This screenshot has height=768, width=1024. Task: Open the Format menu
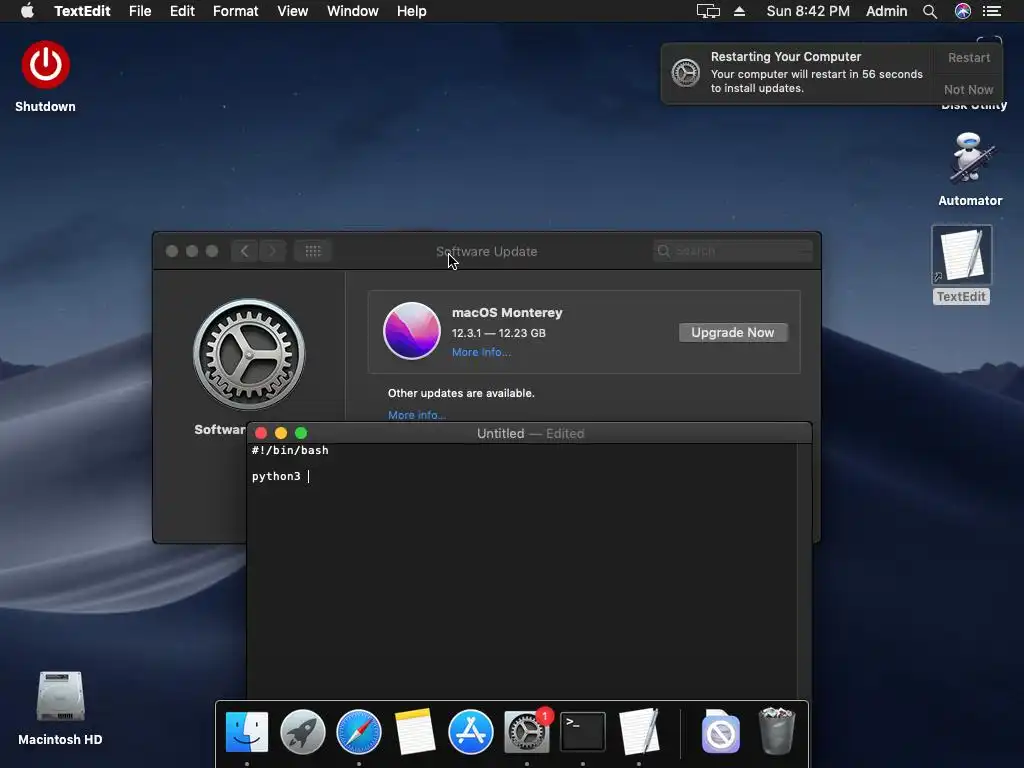tap(236, 11)
